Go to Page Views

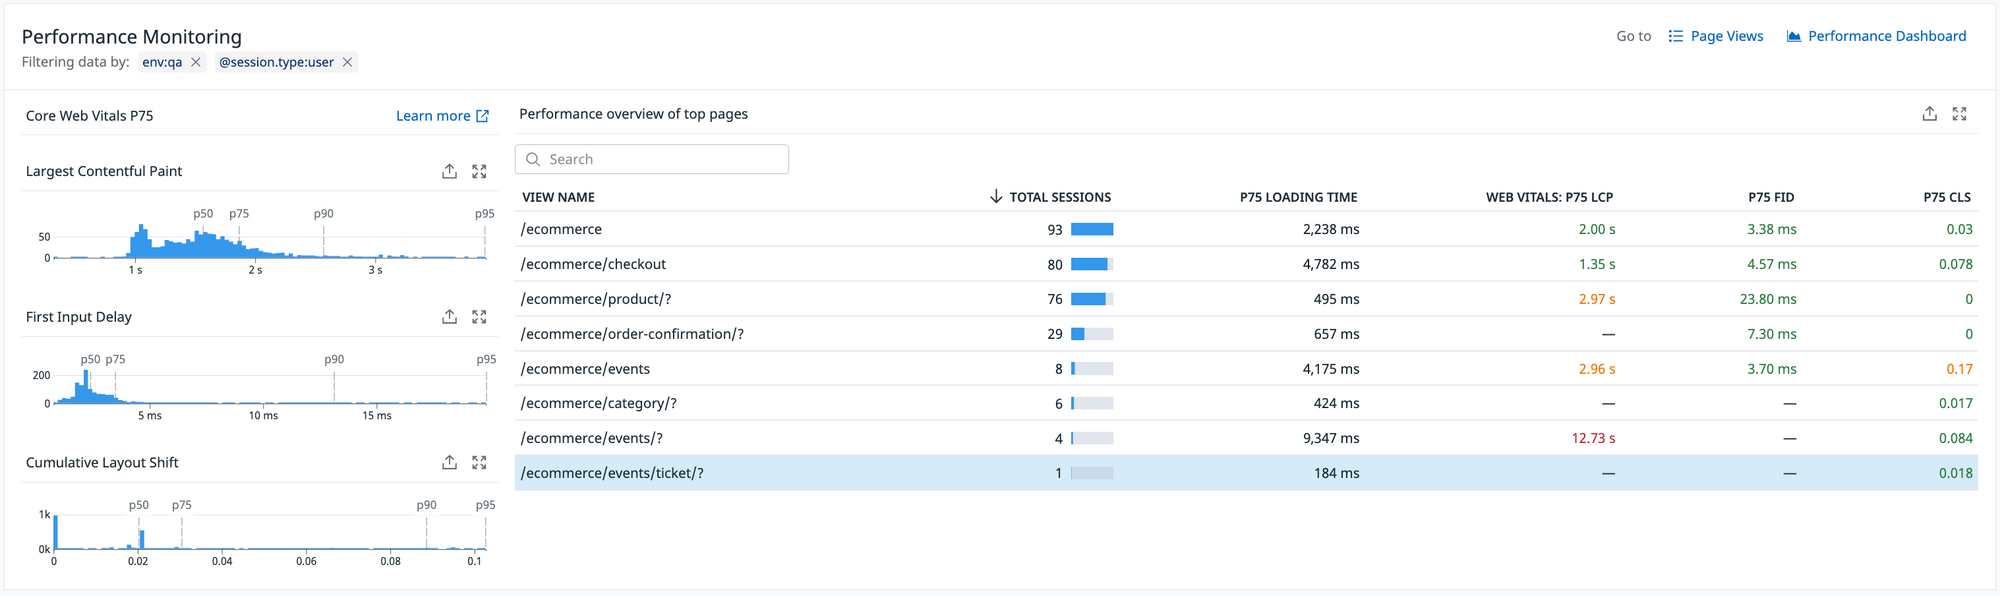click(1716, 36)
